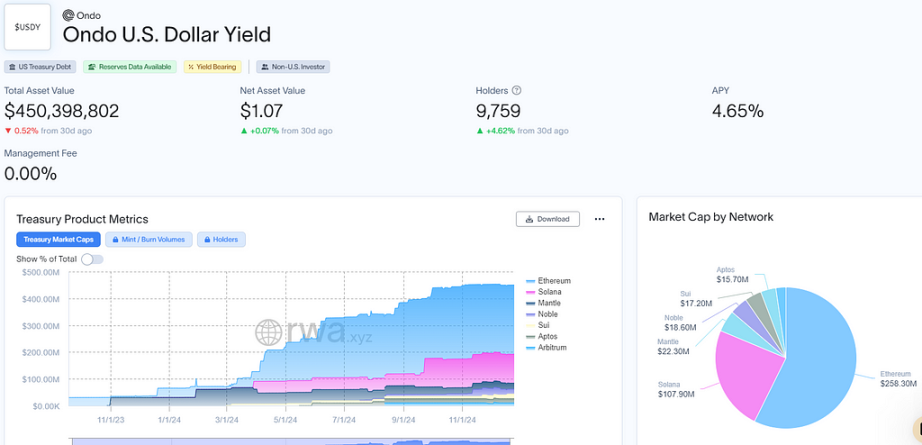Download the Treasury Product Metrics data
Screen dimensions: 922x445
coord(547,219)
